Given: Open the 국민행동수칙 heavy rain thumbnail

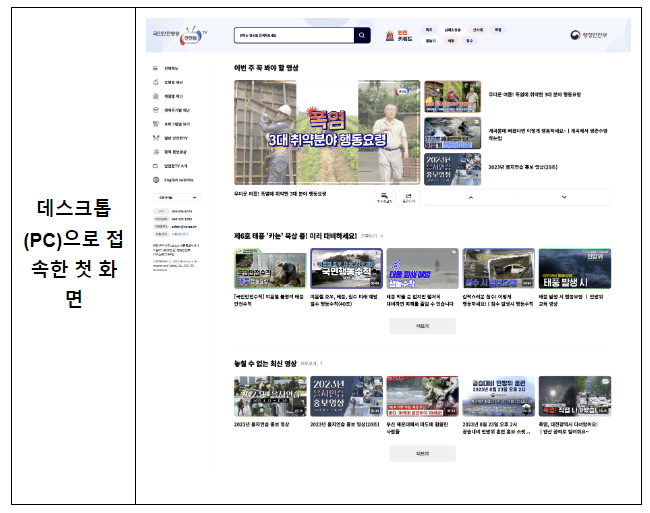Looking at the screenshot, I should point(346,269).
